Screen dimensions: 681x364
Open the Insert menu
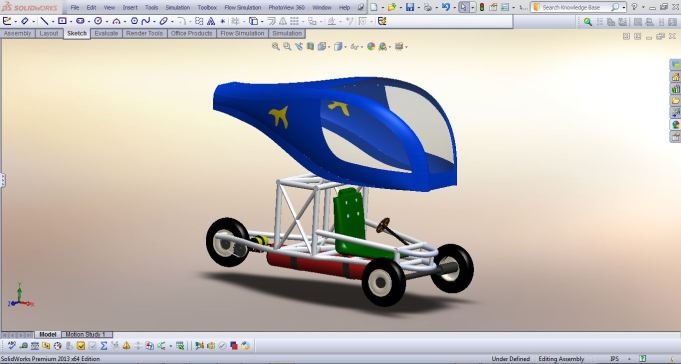[130, 7]
